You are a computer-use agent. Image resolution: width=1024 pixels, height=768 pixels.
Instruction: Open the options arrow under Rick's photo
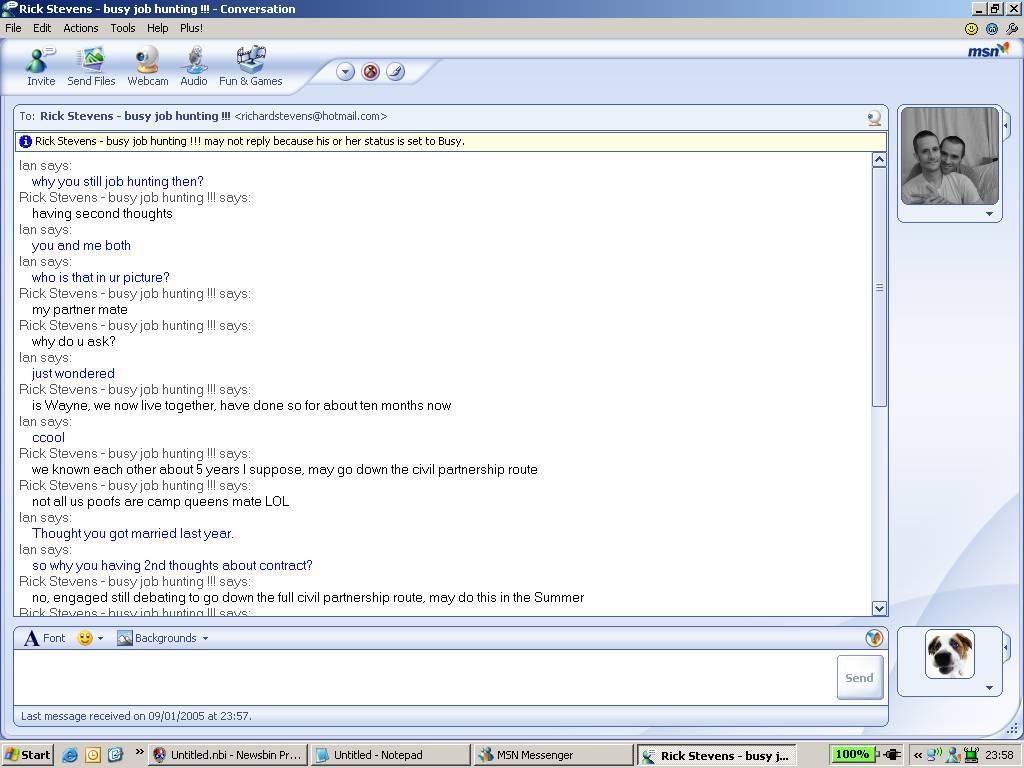[x=989, y=214]
